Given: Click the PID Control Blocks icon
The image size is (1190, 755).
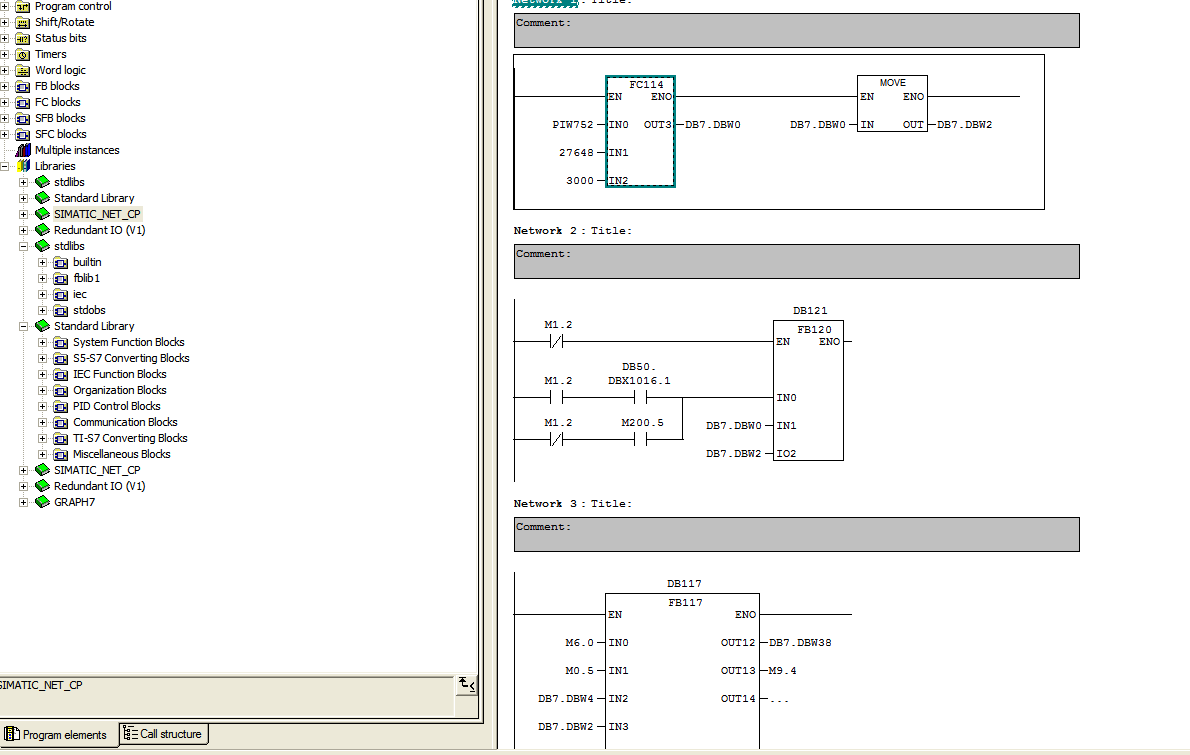Looking at the screenshot, I should click(61, 407).
